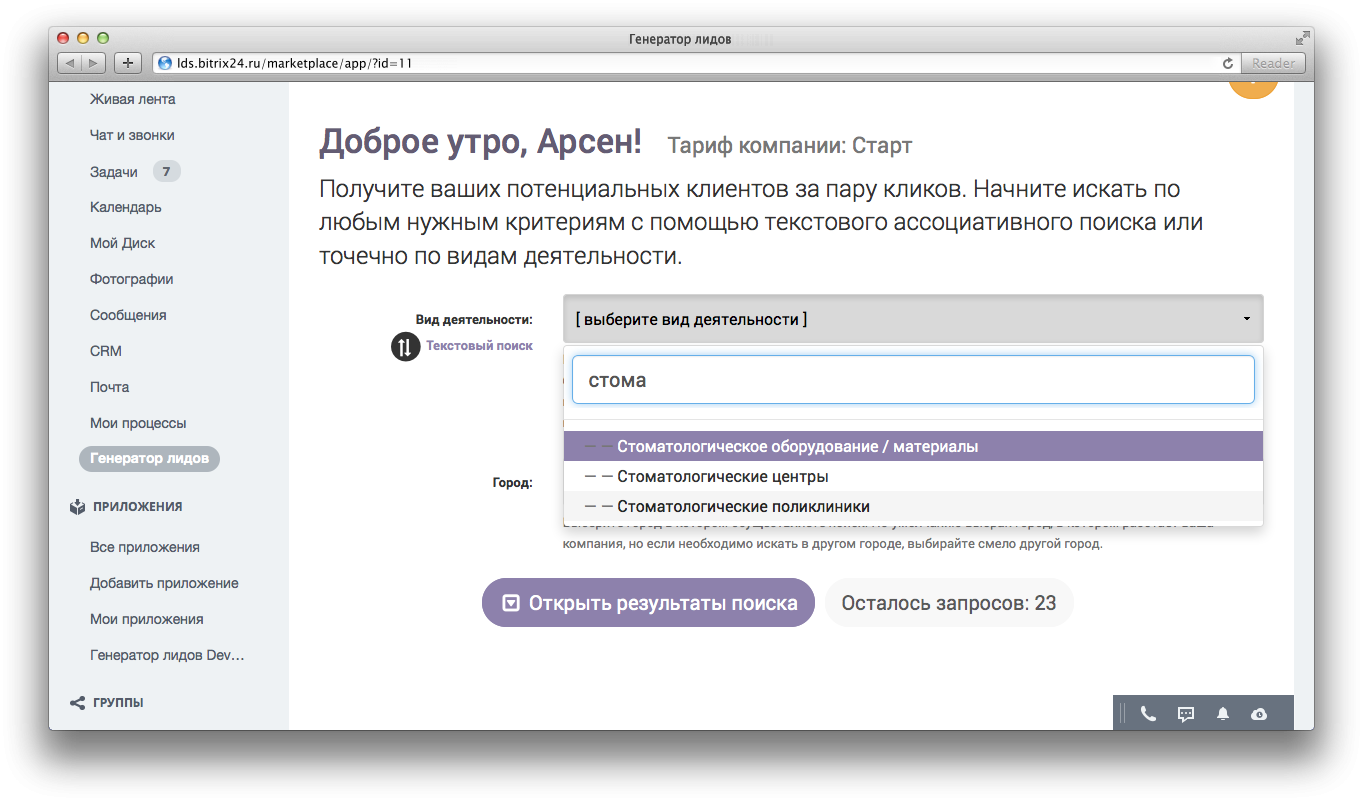
Task: Click the URL address bar
Action: click(x=697, y=63)
